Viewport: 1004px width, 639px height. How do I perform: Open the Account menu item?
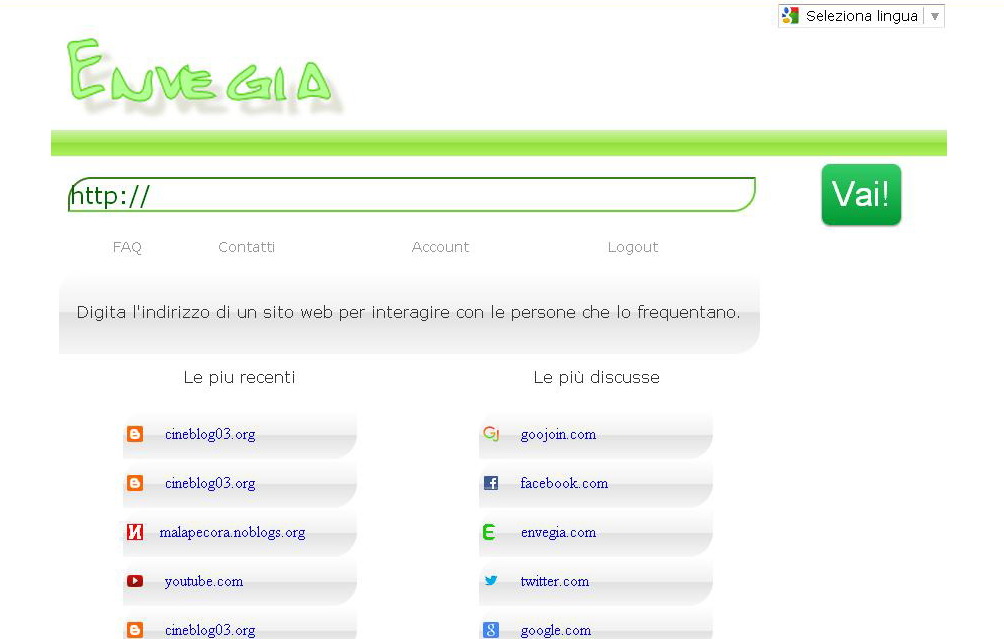pyautogui.click(x=440, y=247)
